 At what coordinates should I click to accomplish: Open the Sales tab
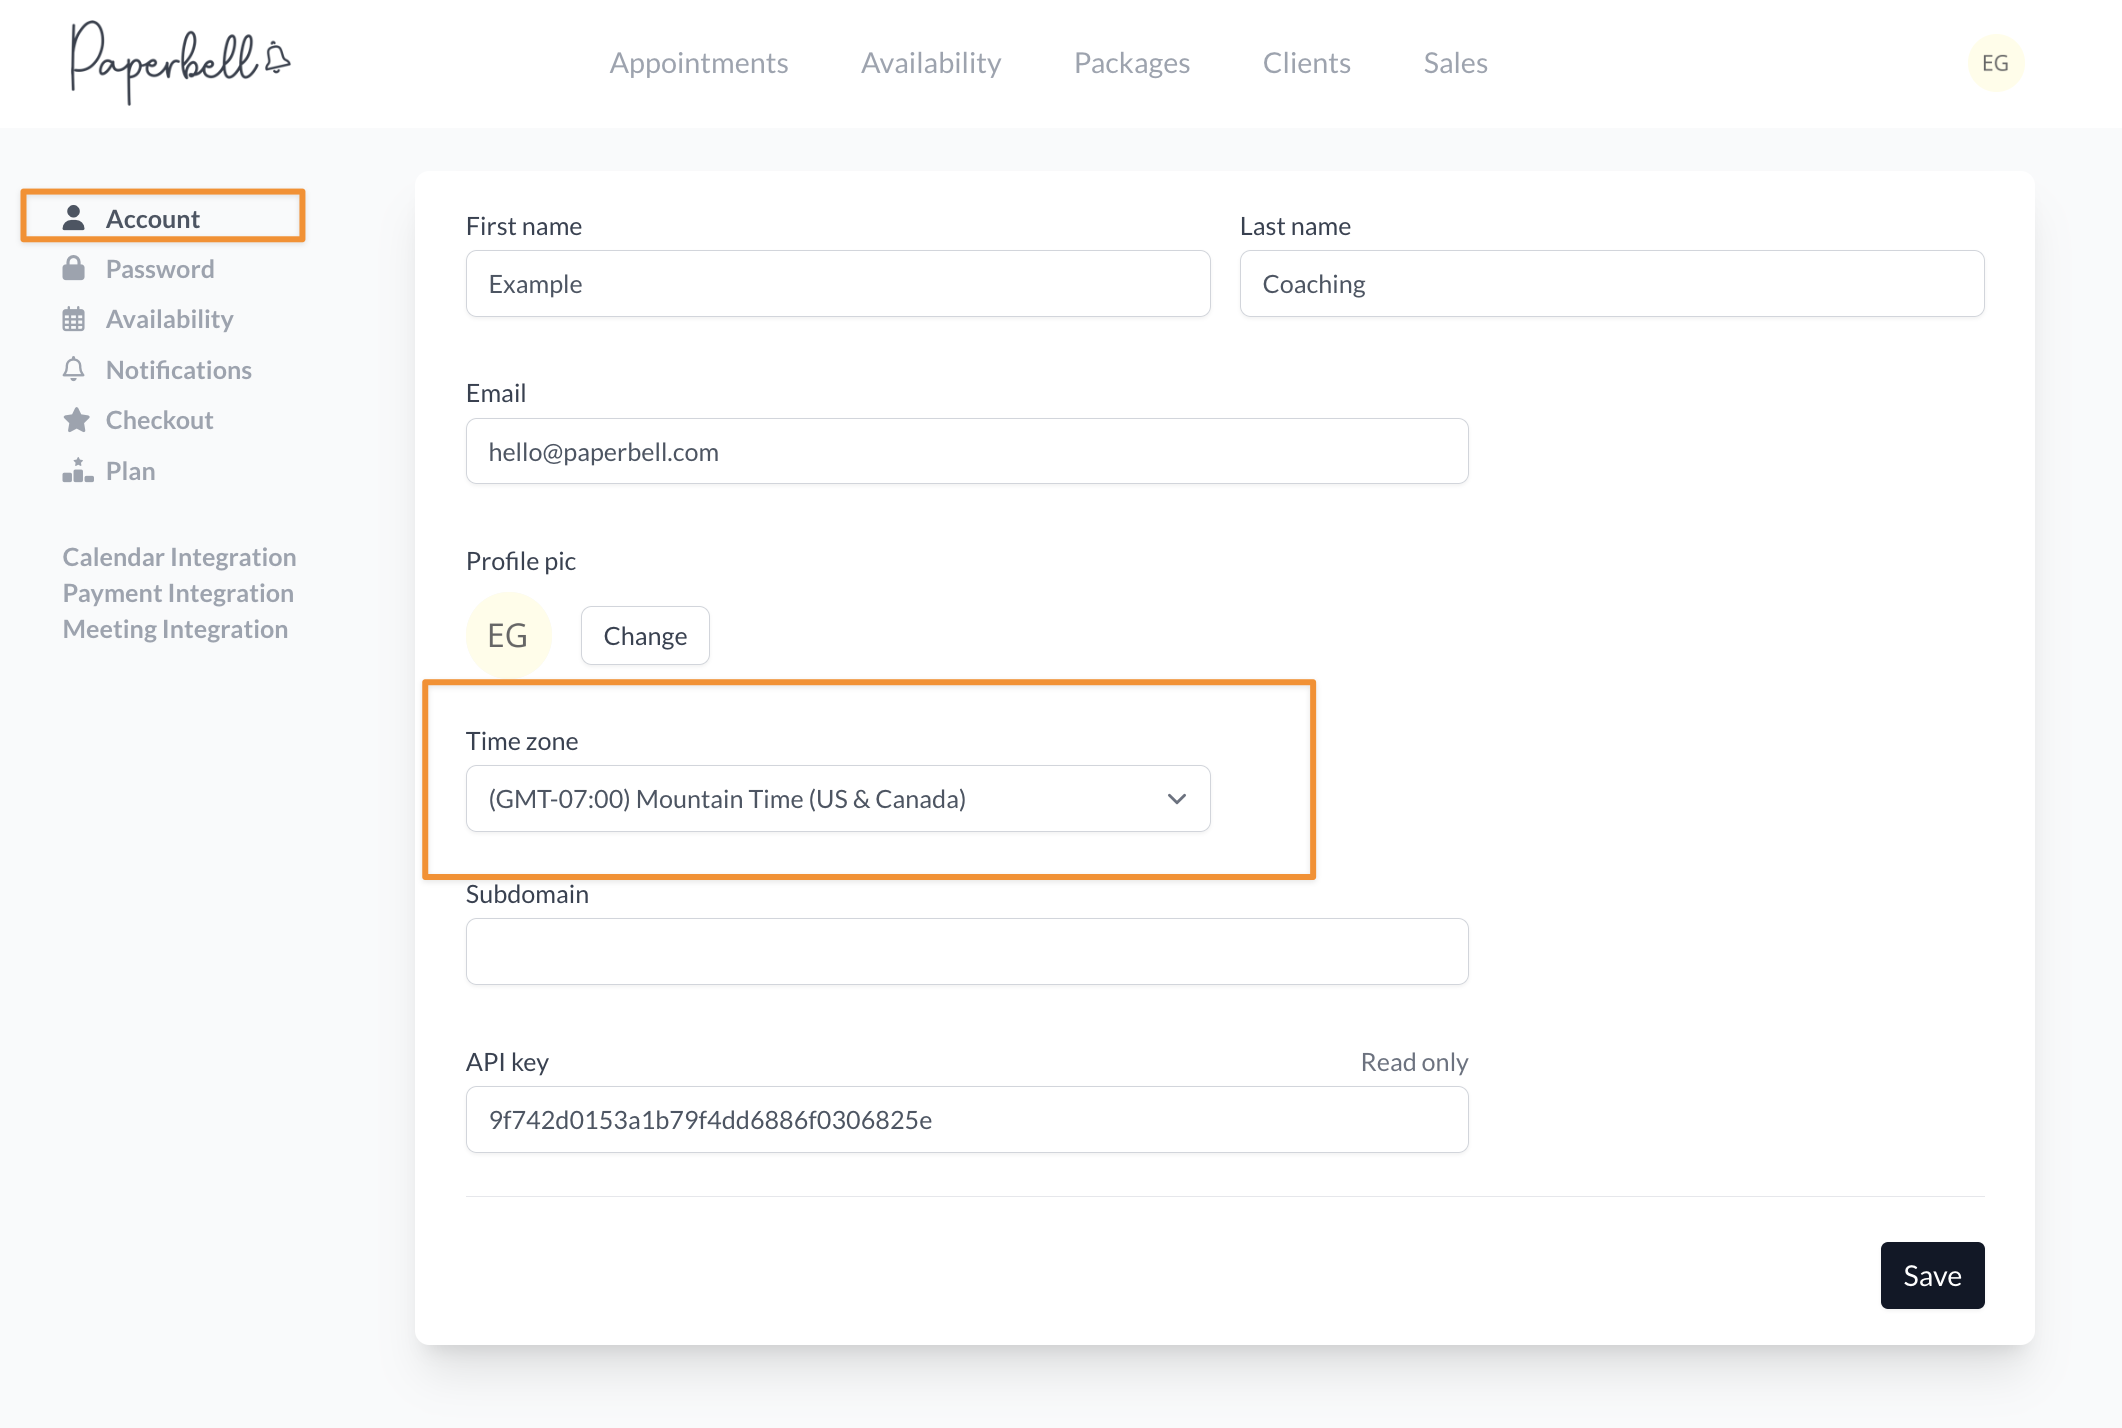pos(1455,63)
